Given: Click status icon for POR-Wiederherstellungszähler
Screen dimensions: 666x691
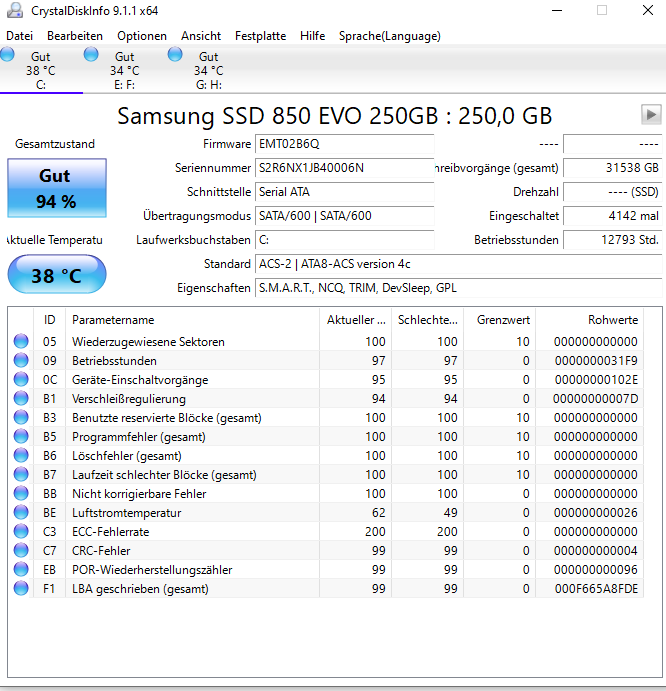Looking at the screenshot, I should pyautogui.click(x=21, y=569).
